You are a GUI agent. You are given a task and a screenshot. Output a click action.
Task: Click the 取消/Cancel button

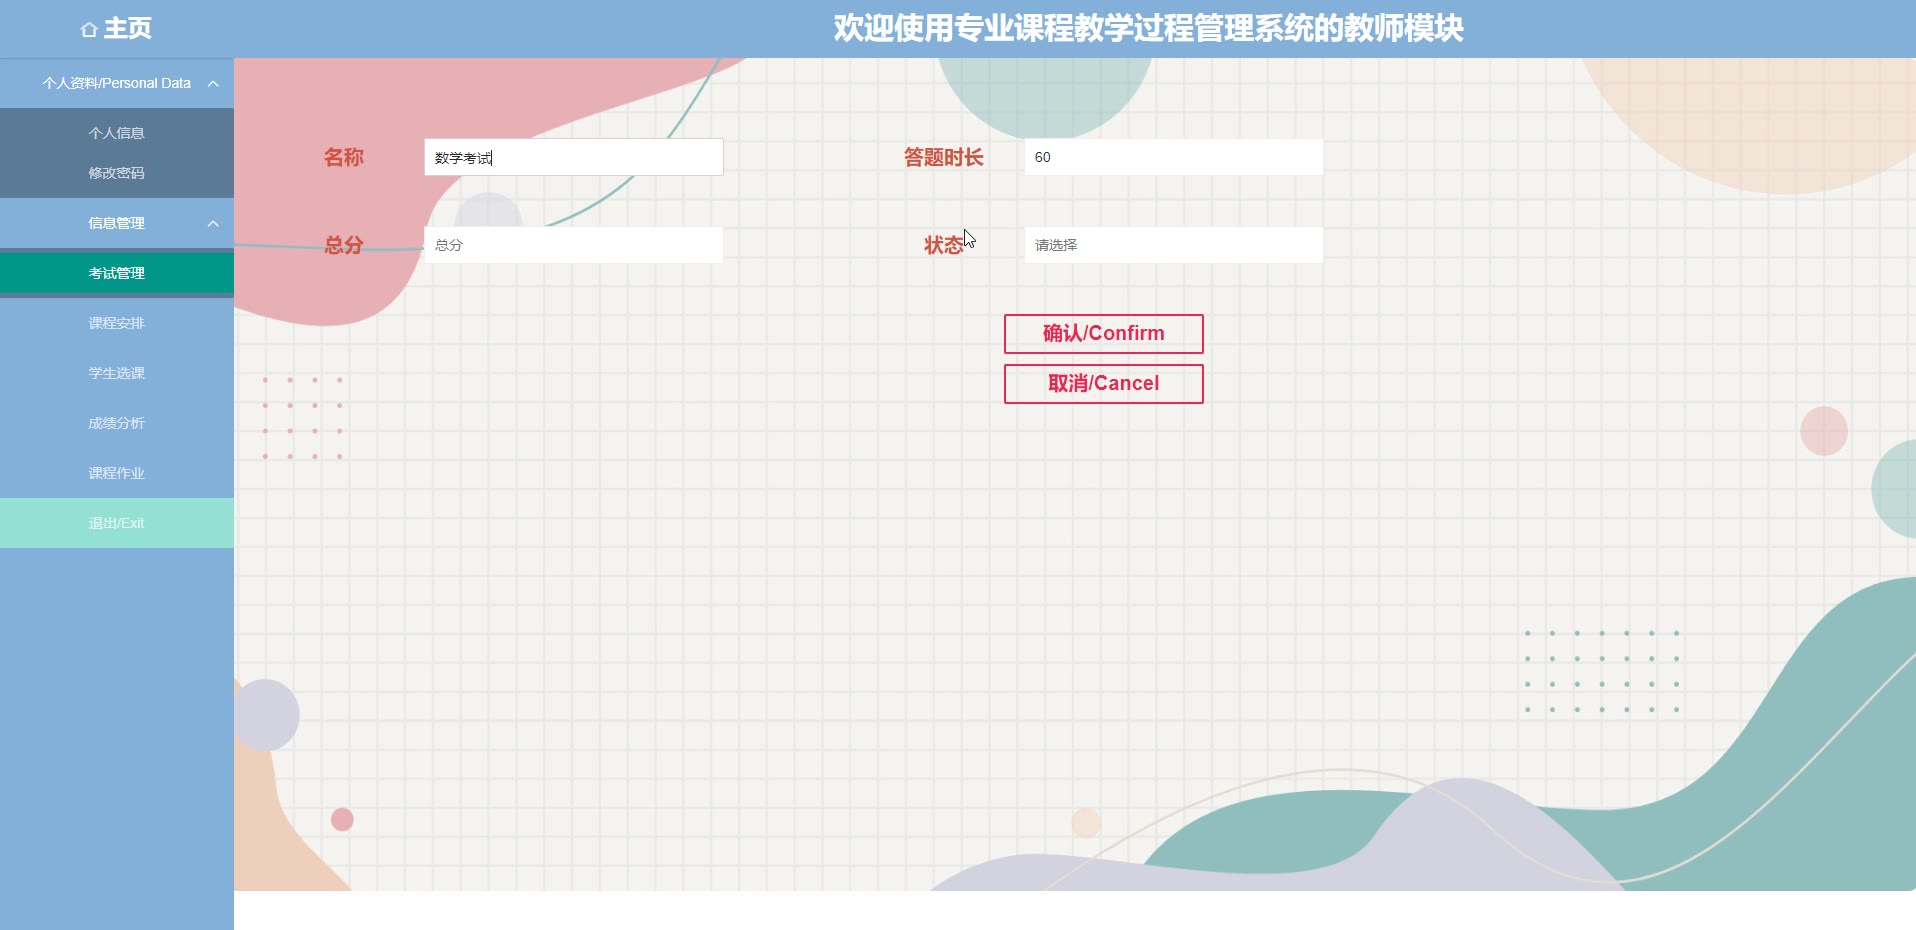1104,384
